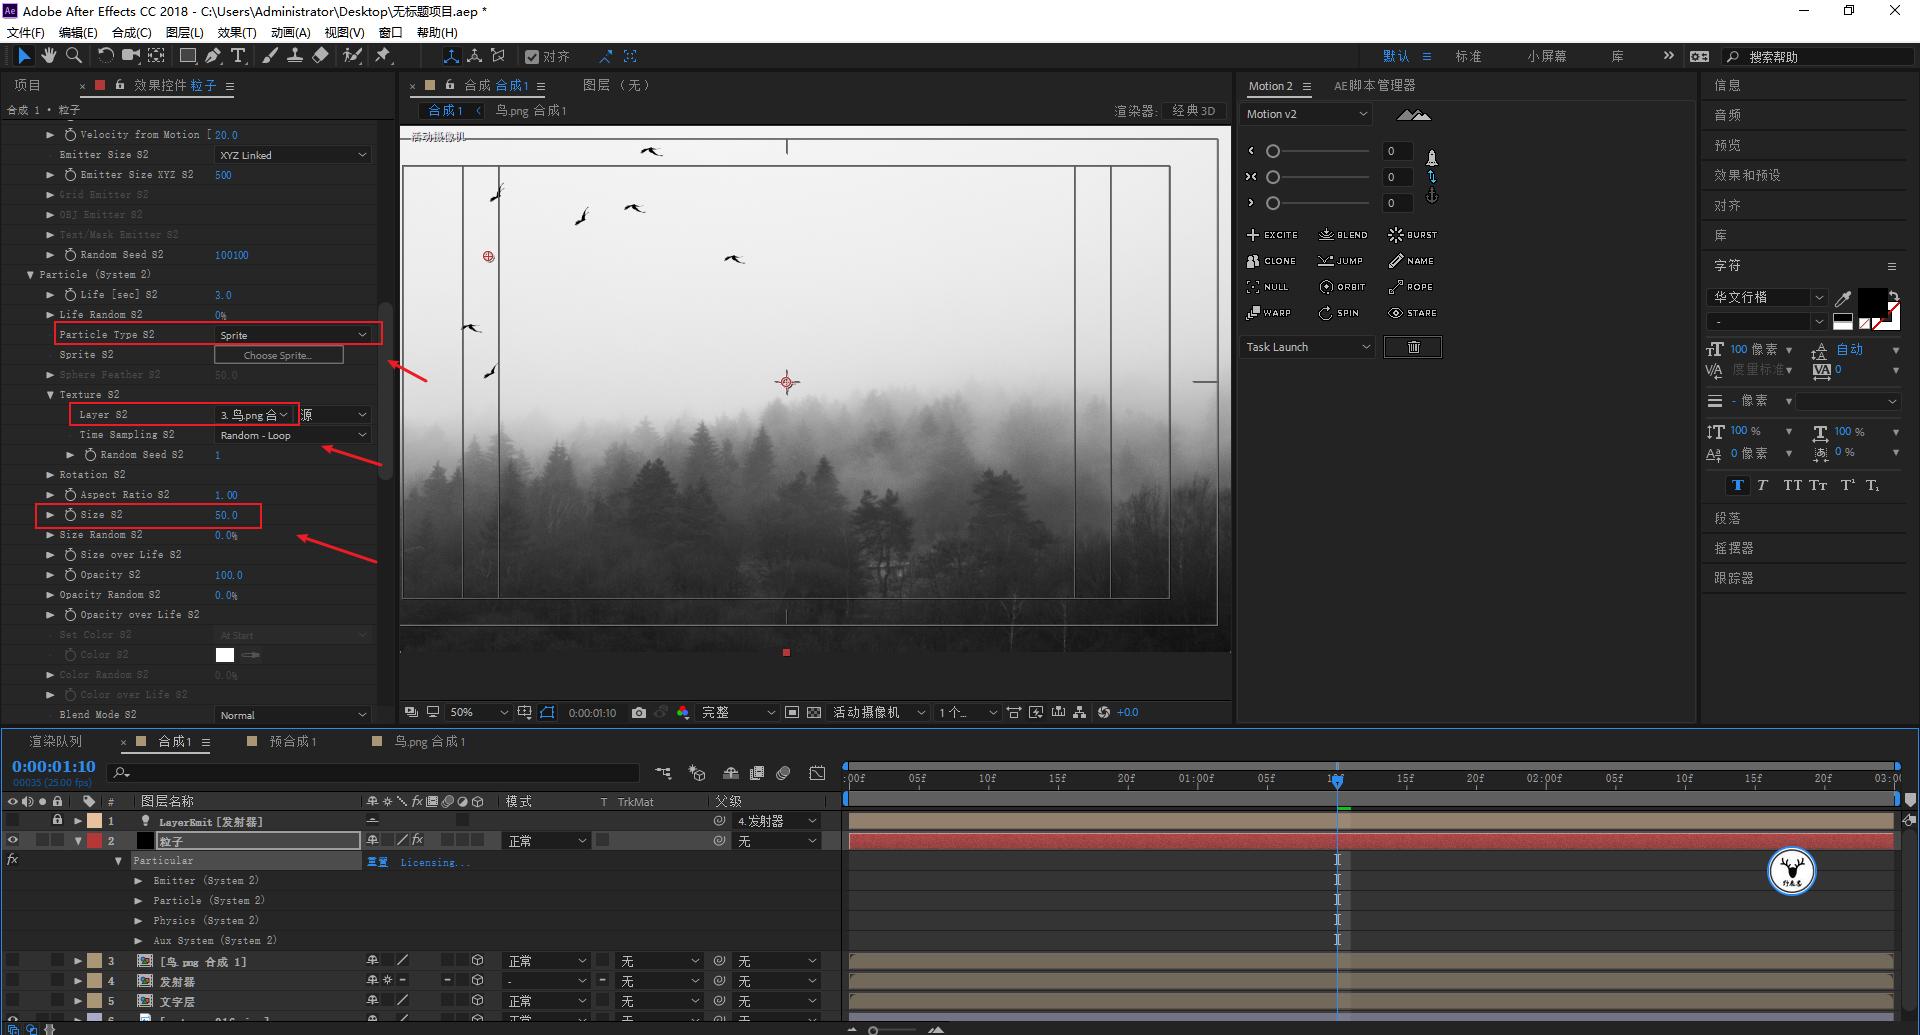The width and height of the screenshot is (1920, 1035).
Task: Take snapshot with camera icon
Action: tap(638, 713)
